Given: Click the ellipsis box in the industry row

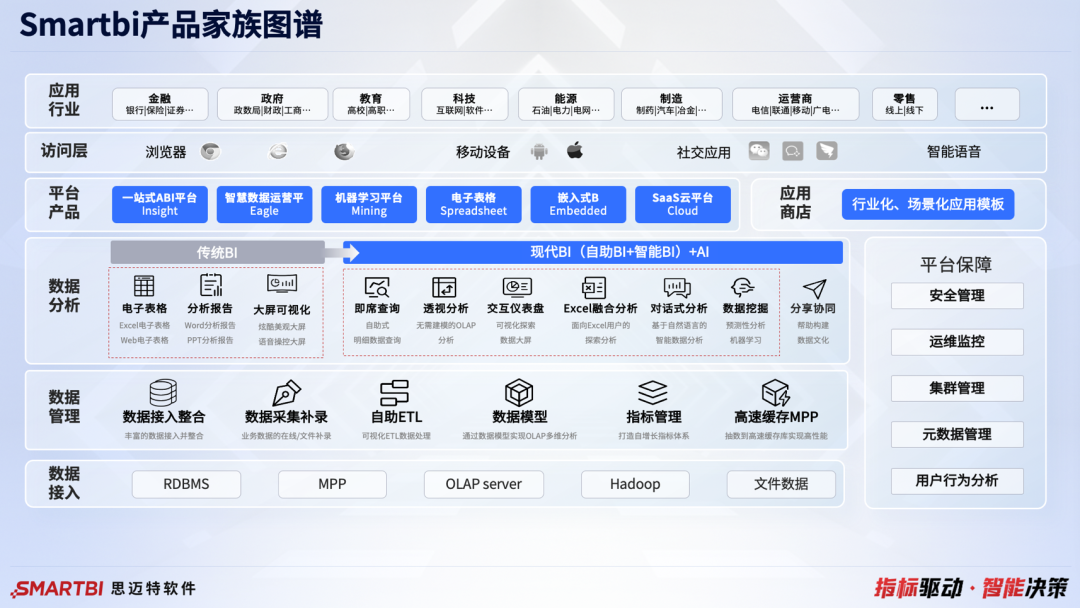Looking at the screenshot, I should click(987, 103).
